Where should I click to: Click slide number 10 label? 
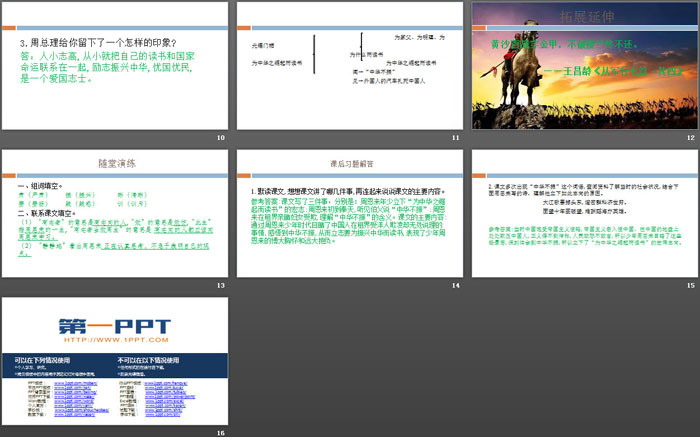221,137
